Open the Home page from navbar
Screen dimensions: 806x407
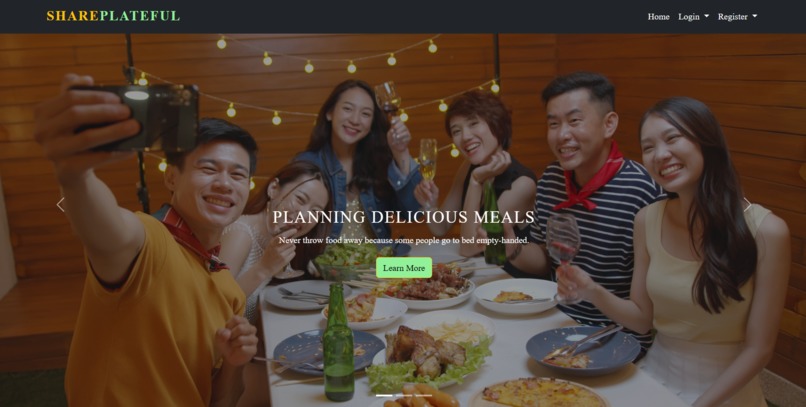click(658, 16)
